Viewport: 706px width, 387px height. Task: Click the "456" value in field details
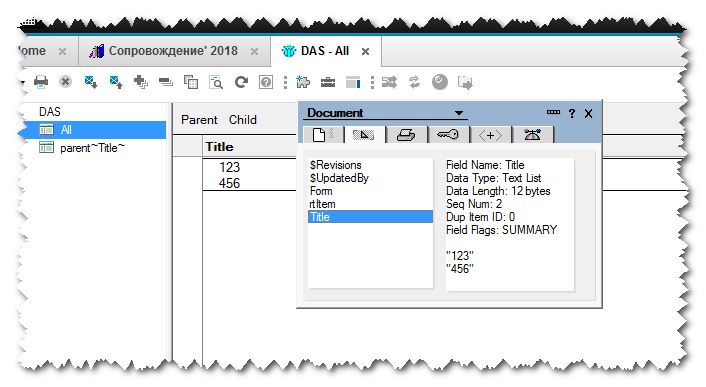460,269
